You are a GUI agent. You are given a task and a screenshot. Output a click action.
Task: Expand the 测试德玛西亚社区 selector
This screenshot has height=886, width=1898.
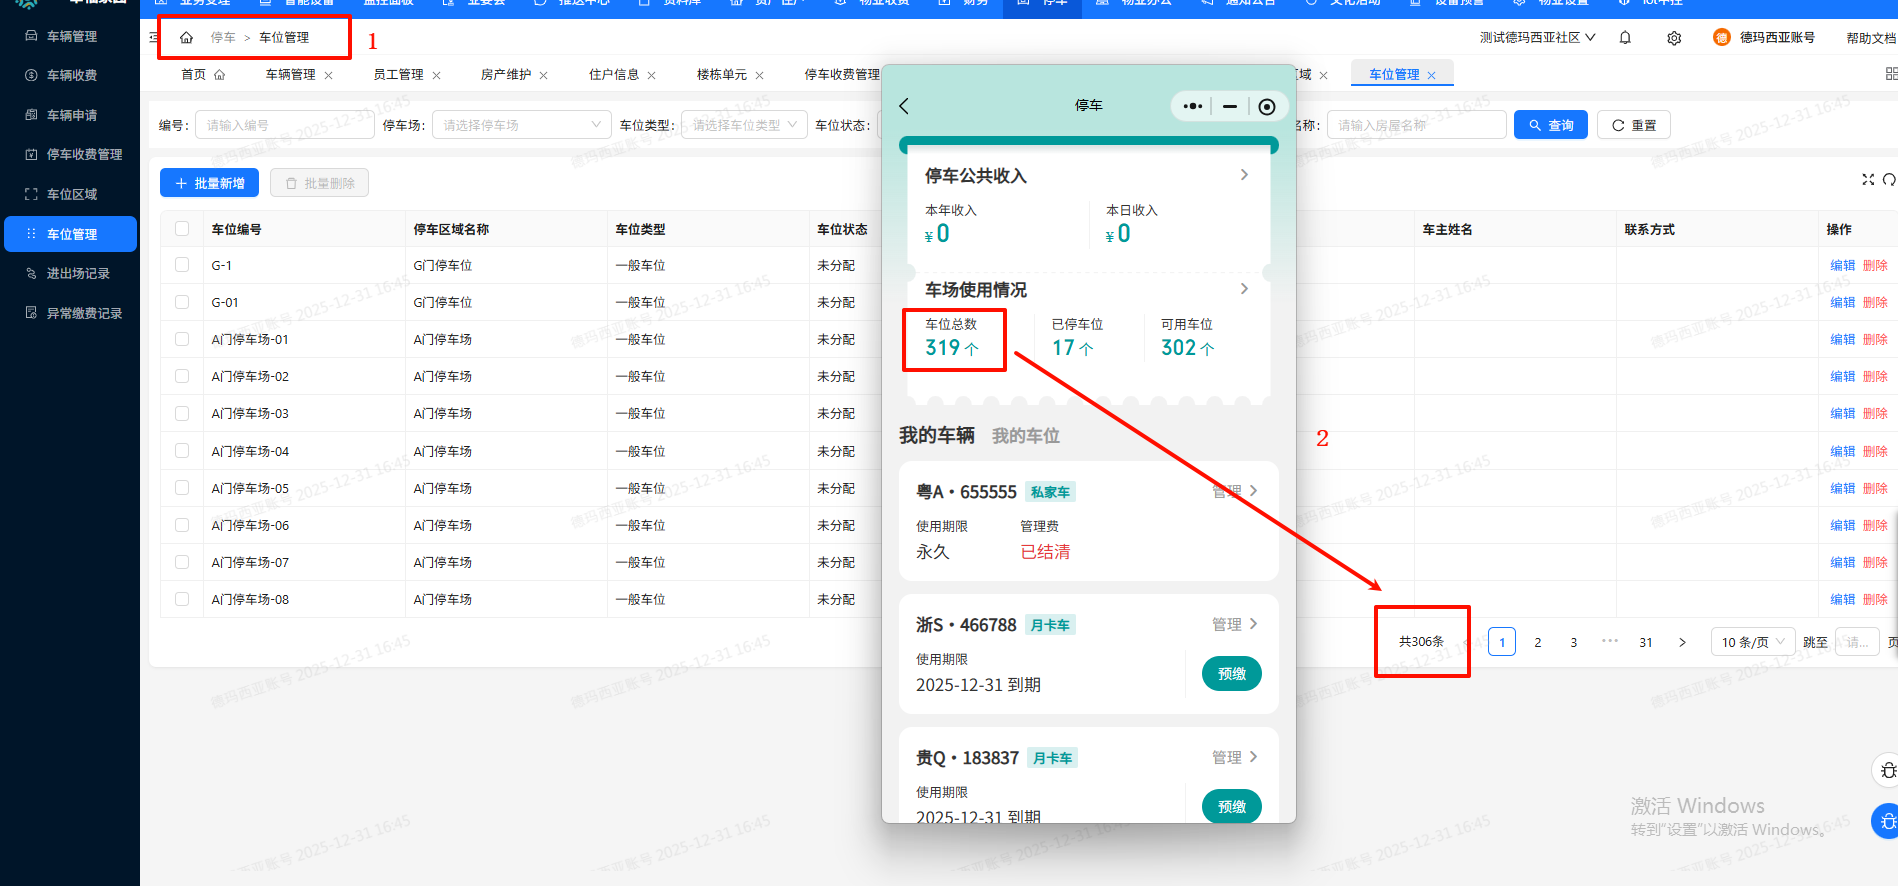(1537, 38)
